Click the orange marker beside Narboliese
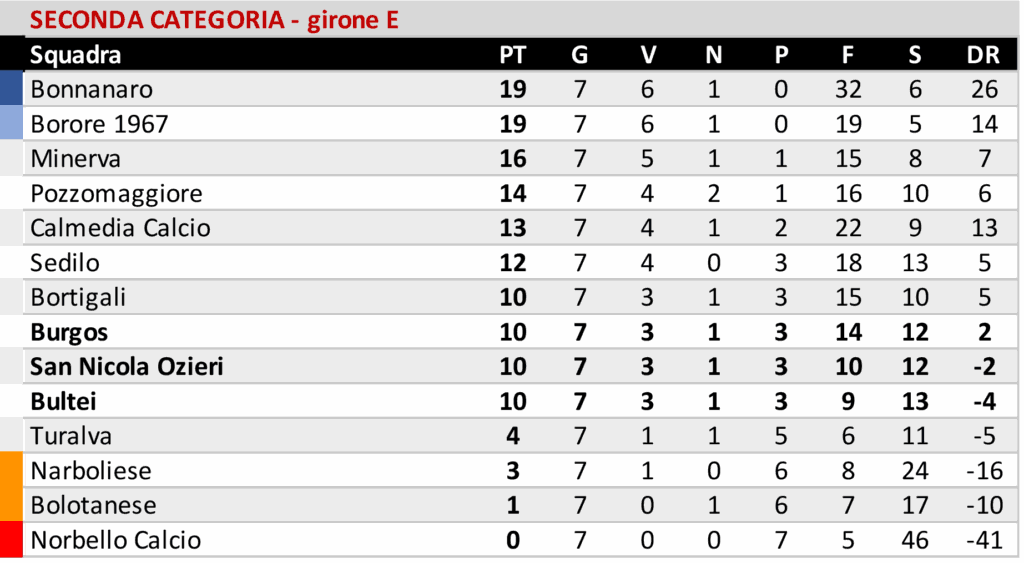 [11, 471]
